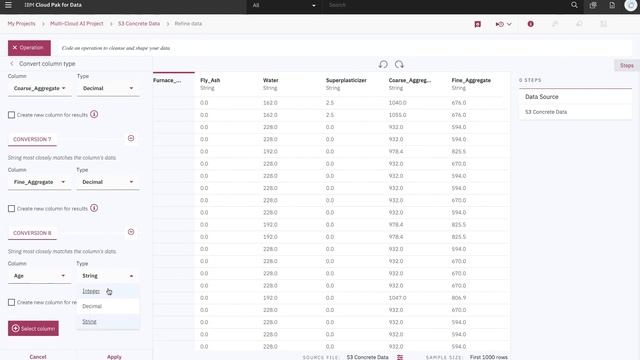The image size is (640, 360).
Task: Click the Fine_Aggregate column header
Action: 471,80
